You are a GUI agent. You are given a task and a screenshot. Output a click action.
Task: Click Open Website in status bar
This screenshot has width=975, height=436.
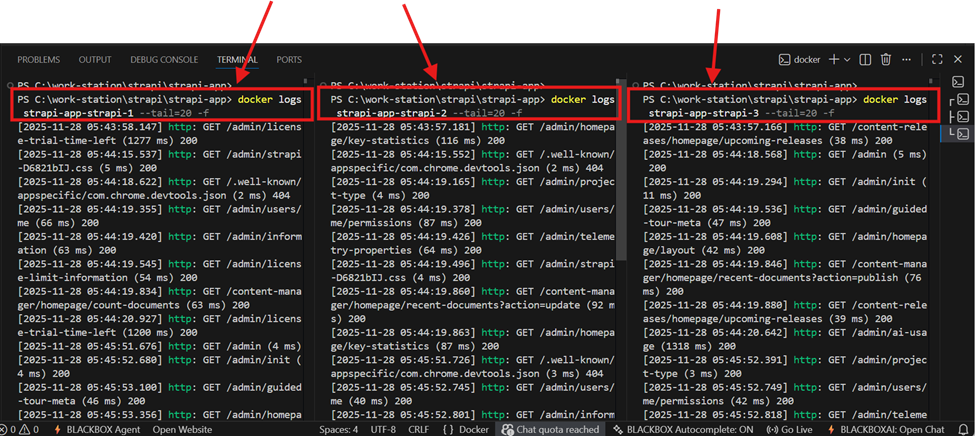[182, 429]
